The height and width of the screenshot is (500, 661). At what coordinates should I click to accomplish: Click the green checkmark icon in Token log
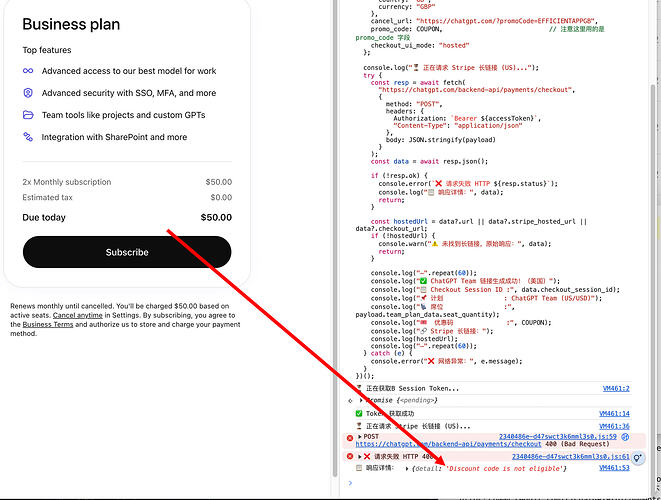point(359,414)
